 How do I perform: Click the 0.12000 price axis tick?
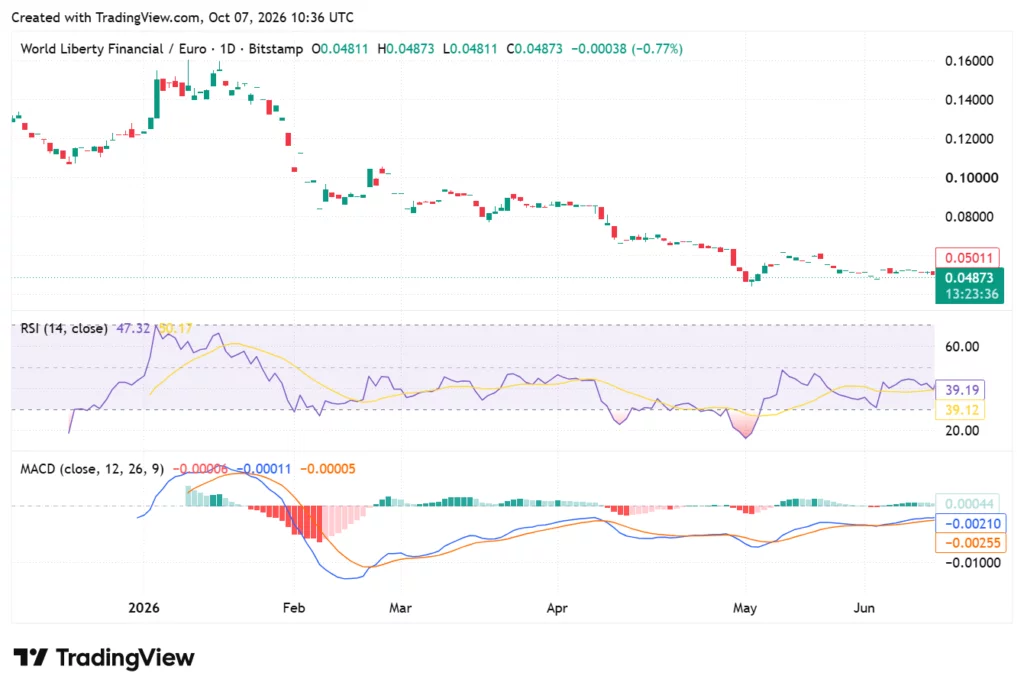click(969, 138)
